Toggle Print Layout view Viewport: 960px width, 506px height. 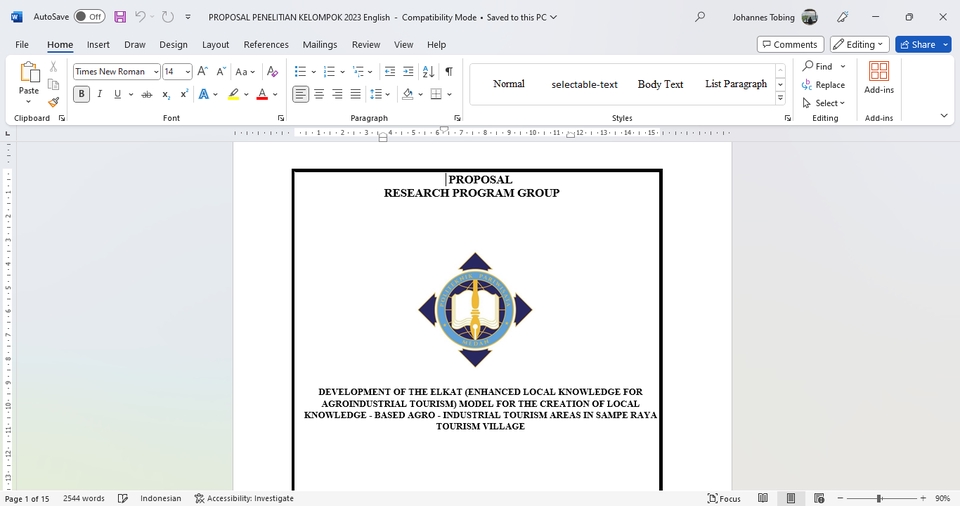(x=791, y=499)
